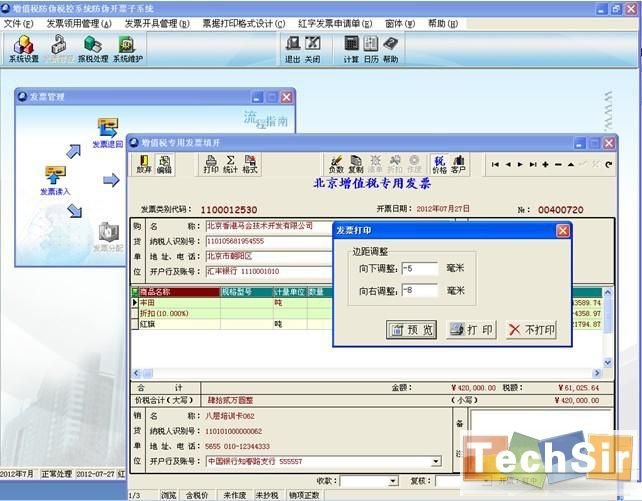
Task: Click the 负数 negative invoice icon
Action: pos(336,164)
